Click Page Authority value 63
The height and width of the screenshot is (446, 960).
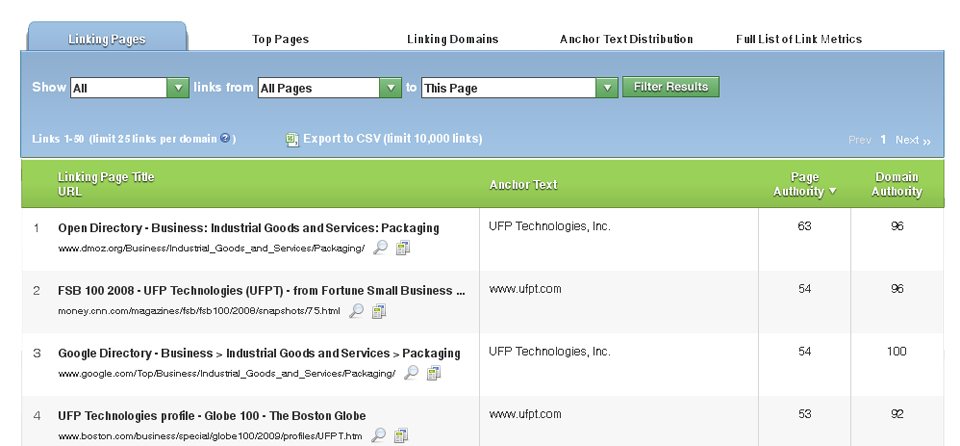pyautogui.click(x=804, y=226)
